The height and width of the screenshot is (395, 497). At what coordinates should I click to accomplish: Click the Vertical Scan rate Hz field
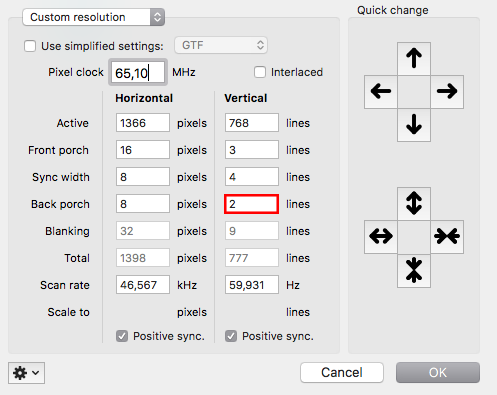[252, 285]
